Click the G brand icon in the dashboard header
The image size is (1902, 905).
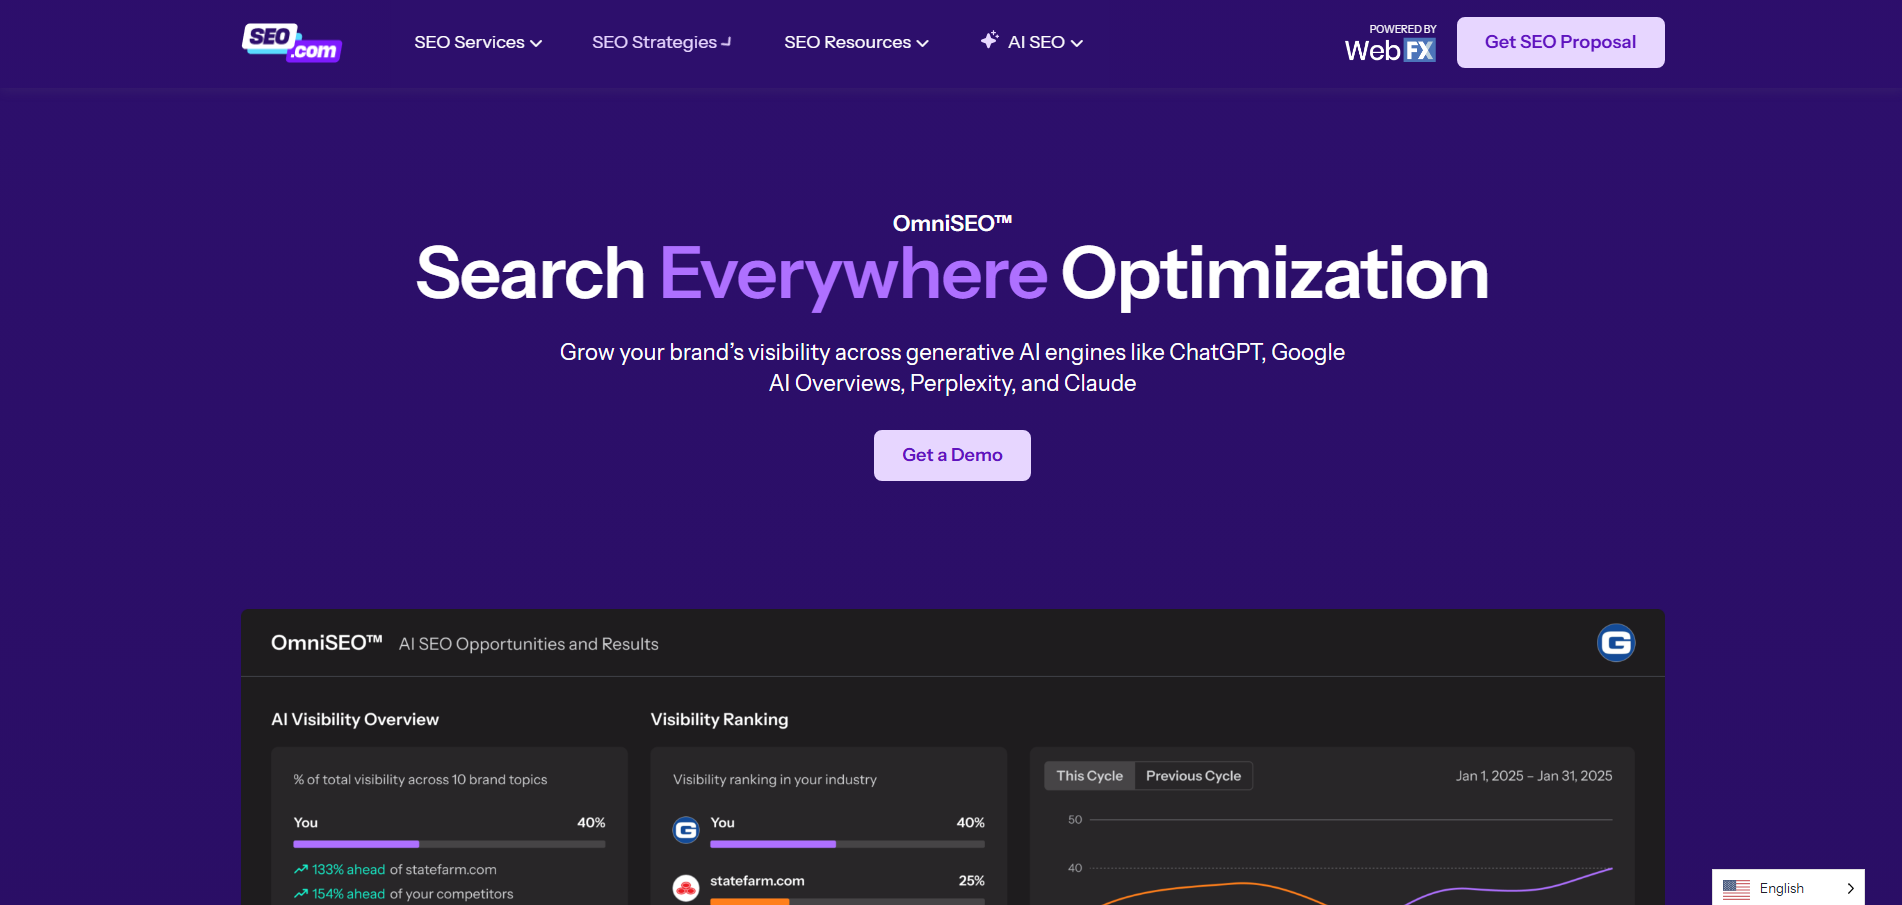pyautogui.click(x=1616, y=643)
